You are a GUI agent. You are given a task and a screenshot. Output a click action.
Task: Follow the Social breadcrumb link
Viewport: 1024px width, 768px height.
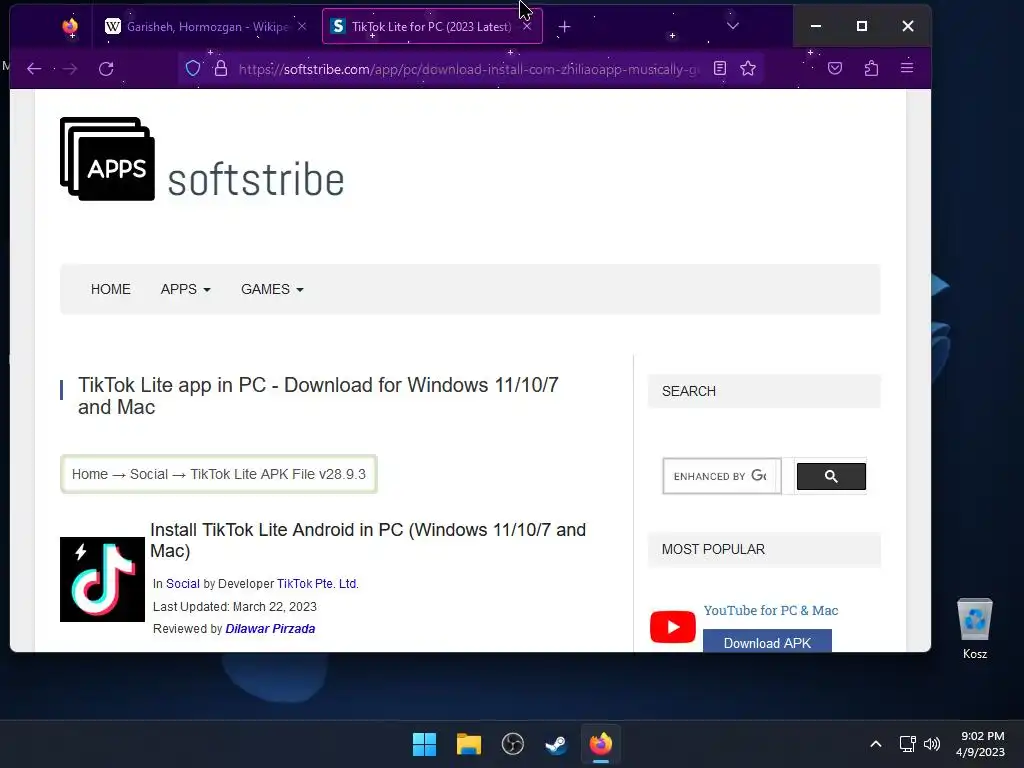(149, 474)
